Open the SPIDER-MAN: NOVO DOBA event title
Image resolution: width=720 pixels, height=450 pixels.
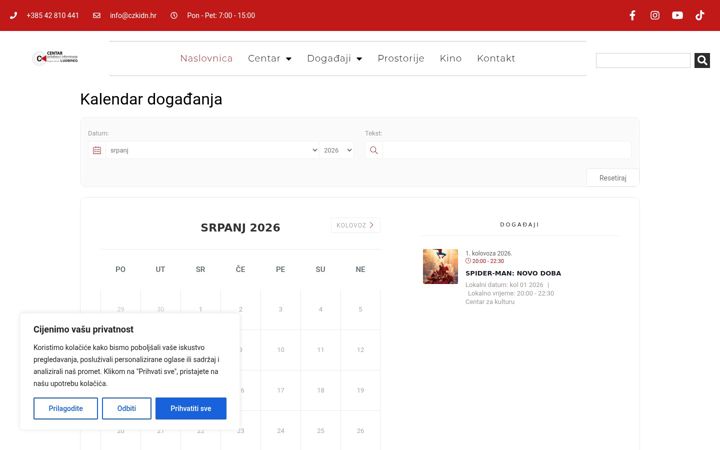[x=513, y=273]
